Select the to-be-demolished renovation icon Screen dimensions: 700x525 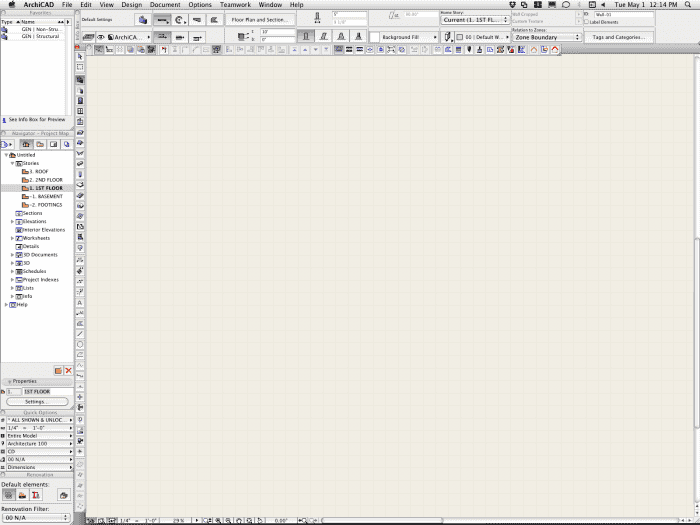36,495
